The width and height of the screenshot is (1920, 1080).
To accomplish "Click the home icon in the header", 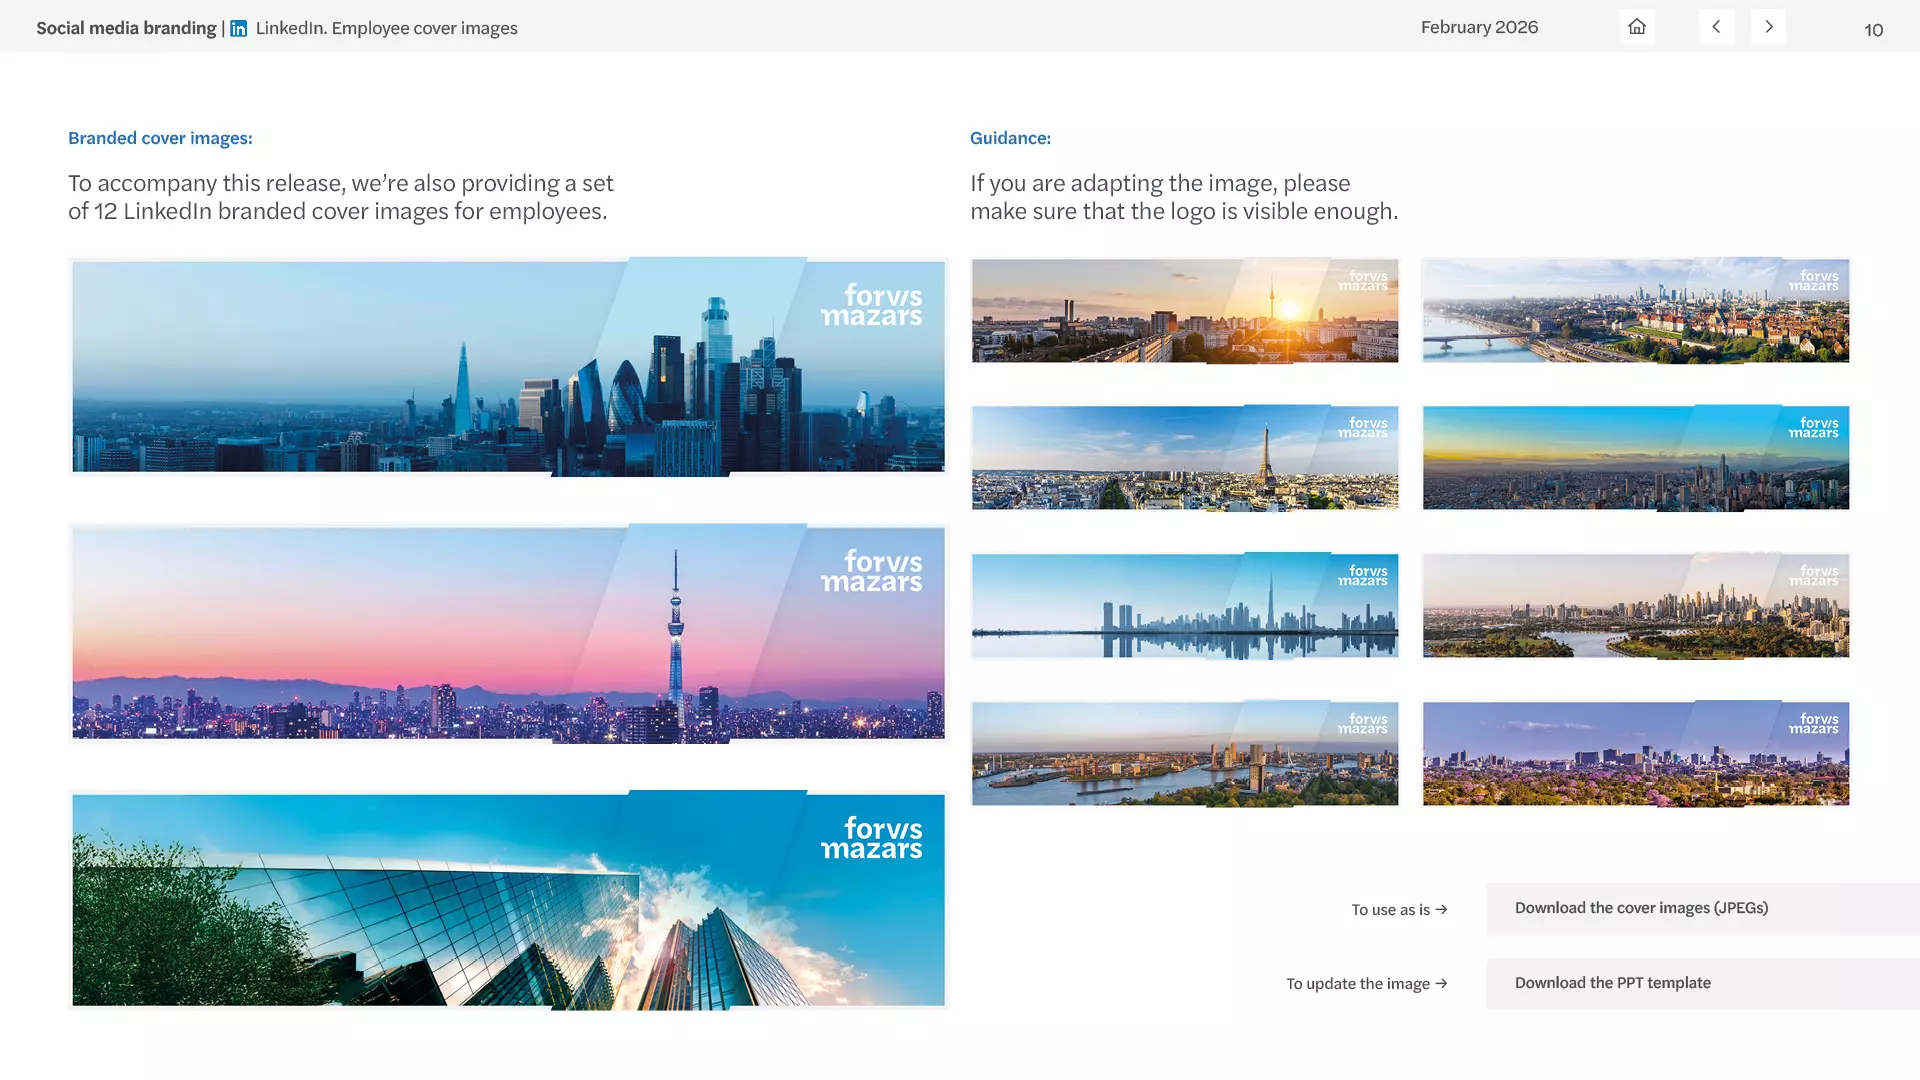I will tap(1636, 27).
